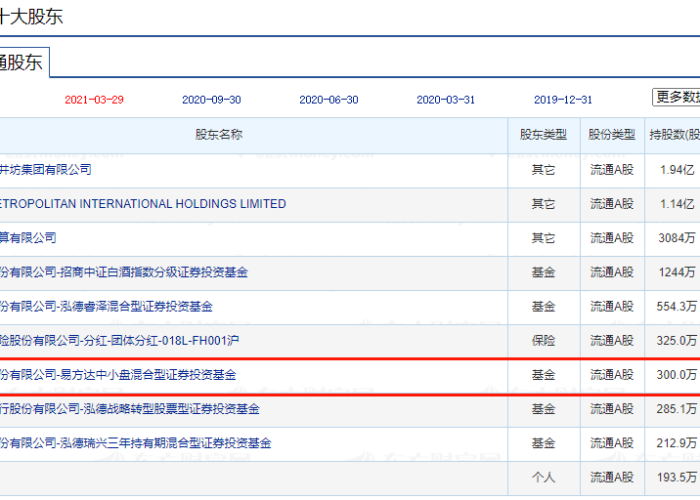This screenshot has height=500, width=700.
Task: Select the 193.5万 shareholding value
Action: click(x=677, y=478)
